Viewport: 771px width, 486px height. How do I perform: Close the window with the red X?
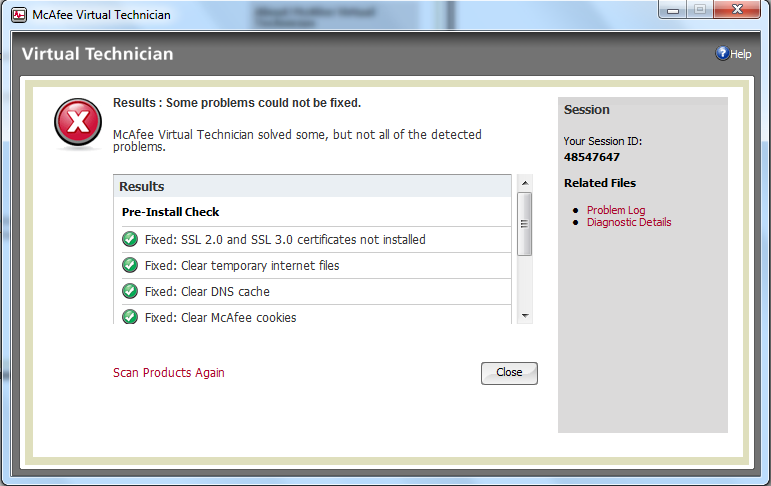click(737, 10)
